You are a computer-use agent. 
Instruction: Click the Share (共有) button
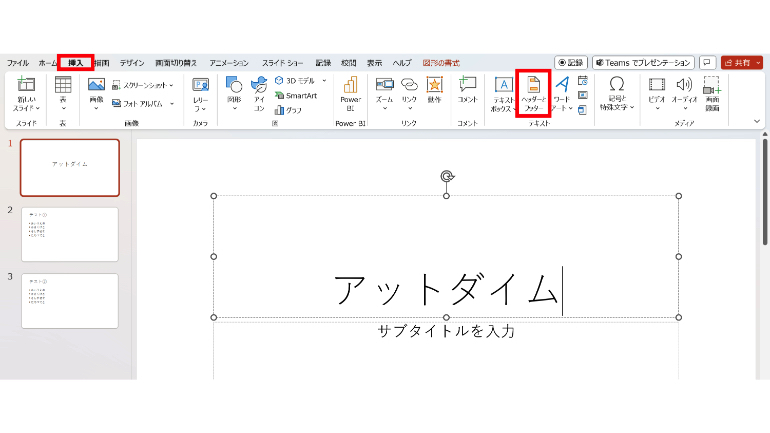[737, 63]
